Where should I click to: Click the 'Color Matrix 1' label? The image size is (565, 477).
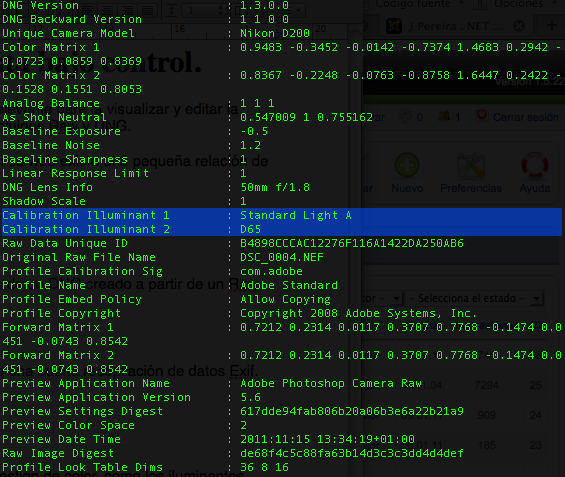click(51, 47)
